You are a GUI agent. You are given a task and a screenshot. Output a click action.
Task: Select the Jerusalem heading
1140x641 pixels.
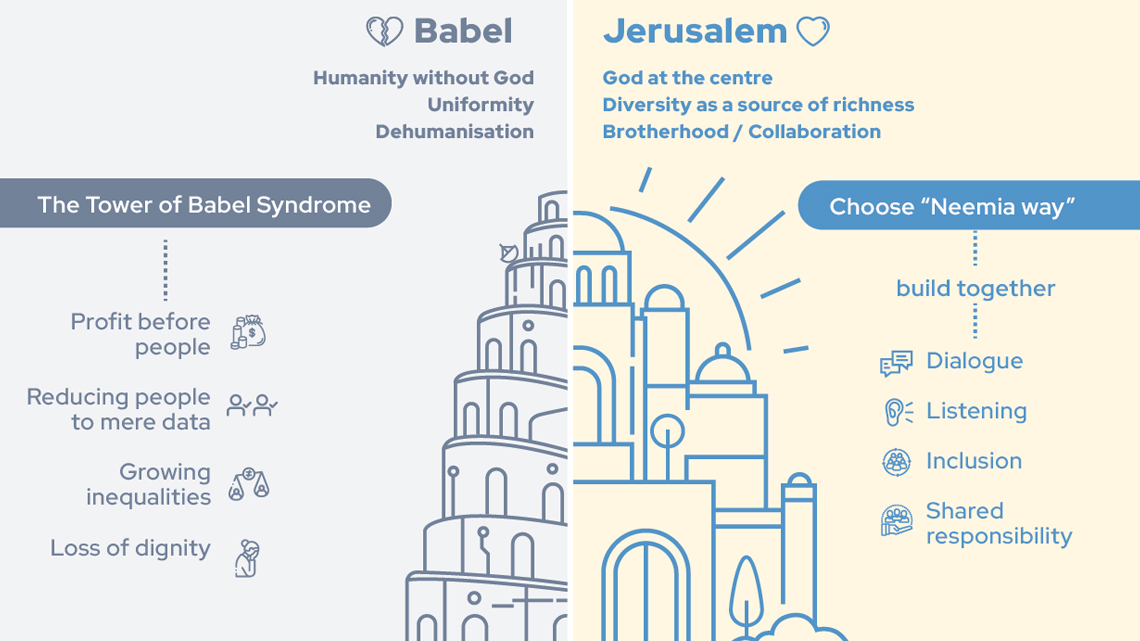coord(695,31)
